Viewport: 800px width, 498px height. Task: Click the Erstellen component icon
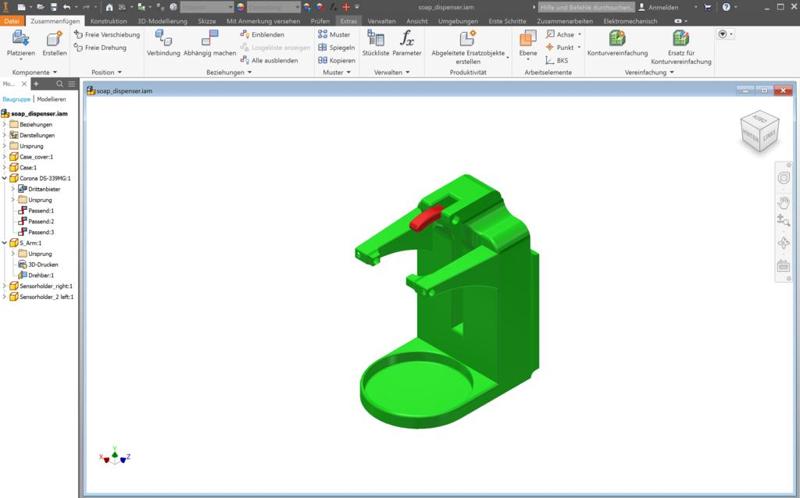54,38
